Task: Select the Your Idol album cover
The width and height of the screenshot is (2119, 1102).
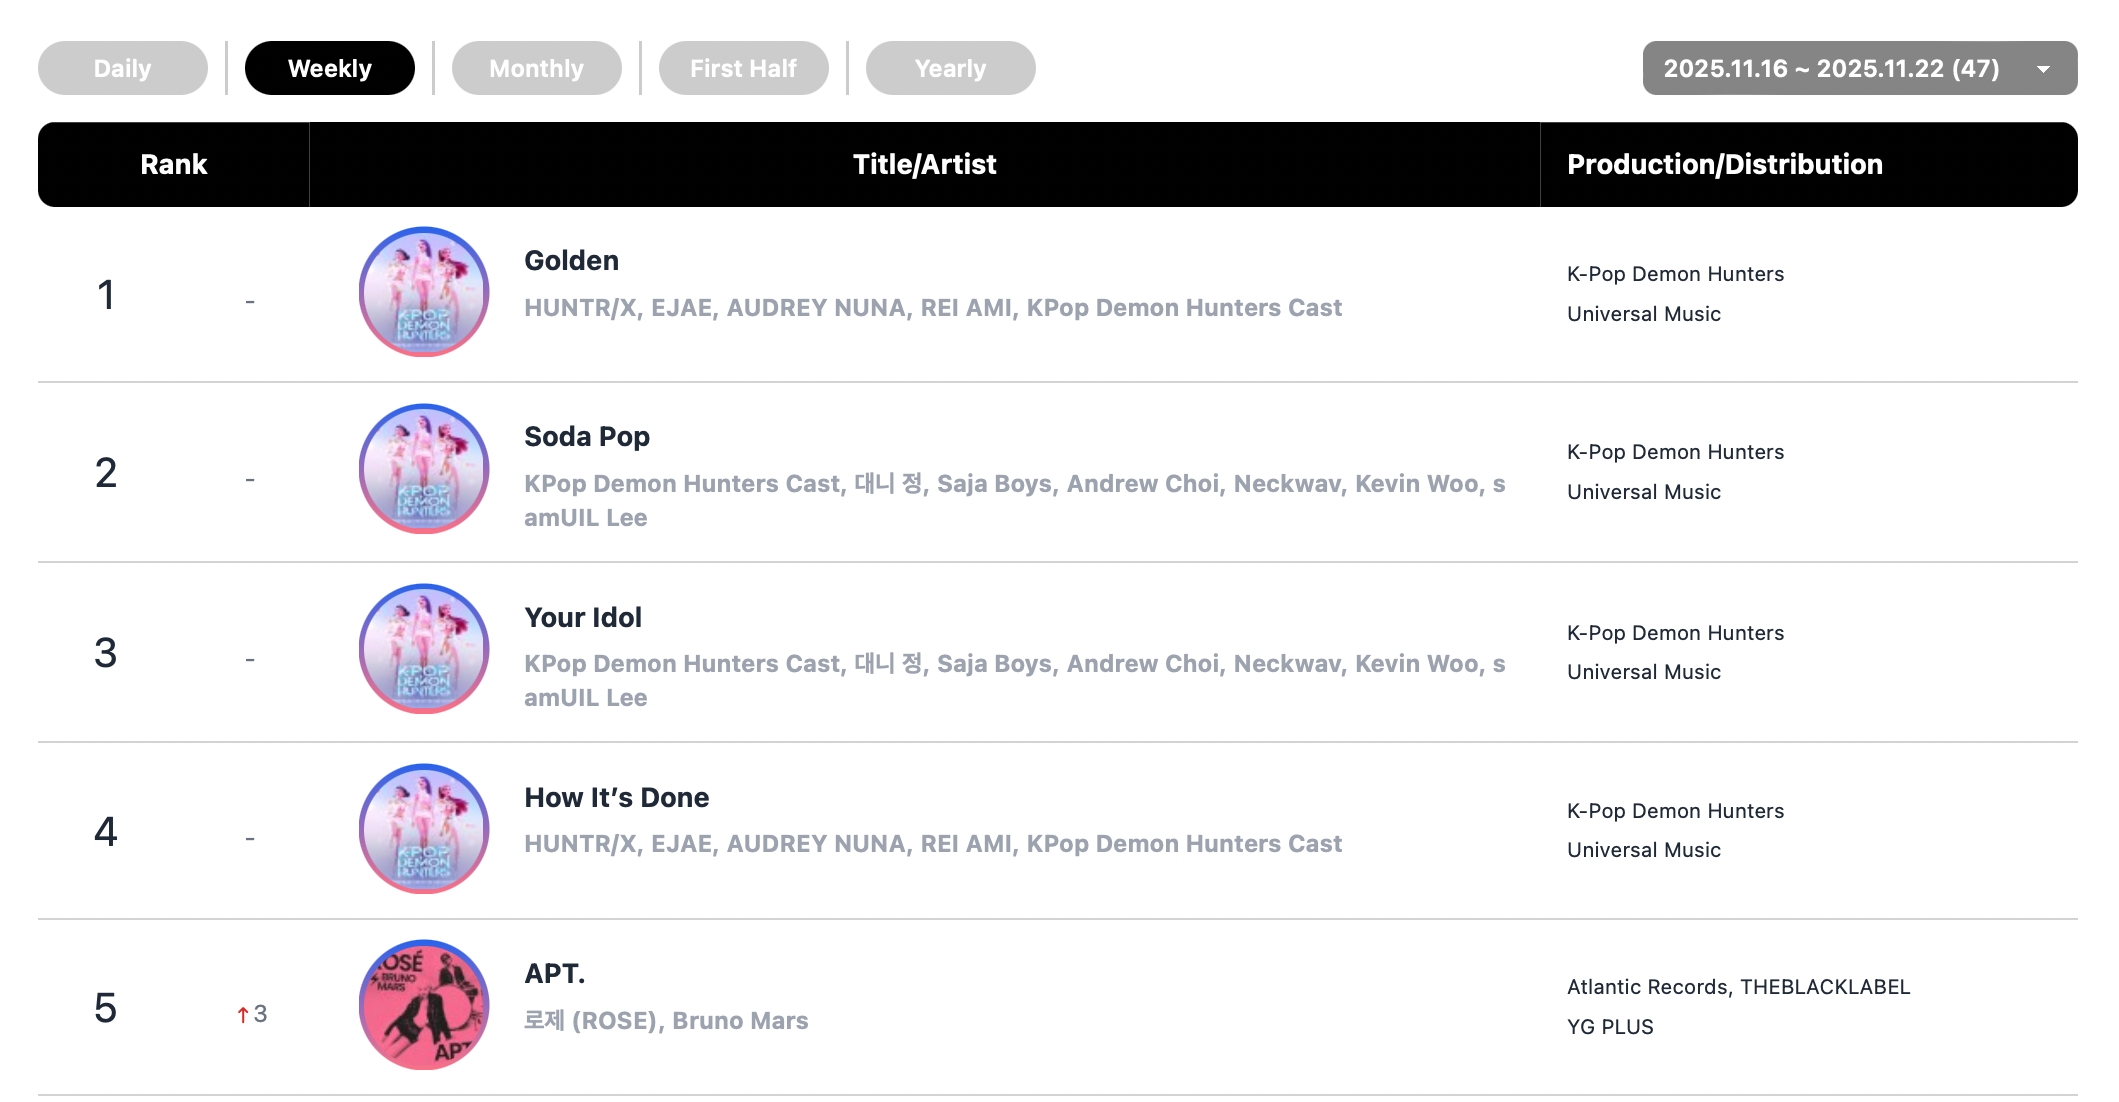Action: pyautogui.click(x=424, y=649)
